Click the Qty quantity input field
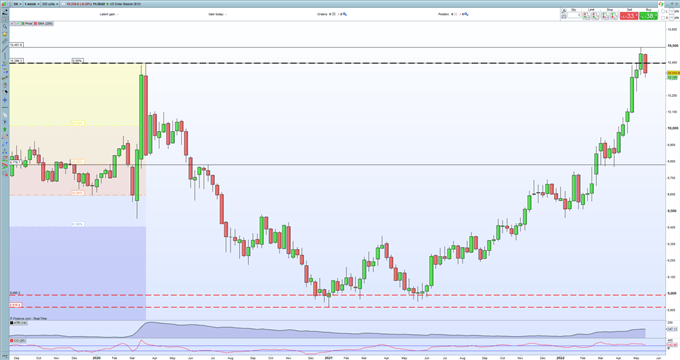680x360 pixels. click(x=573, y=15)
